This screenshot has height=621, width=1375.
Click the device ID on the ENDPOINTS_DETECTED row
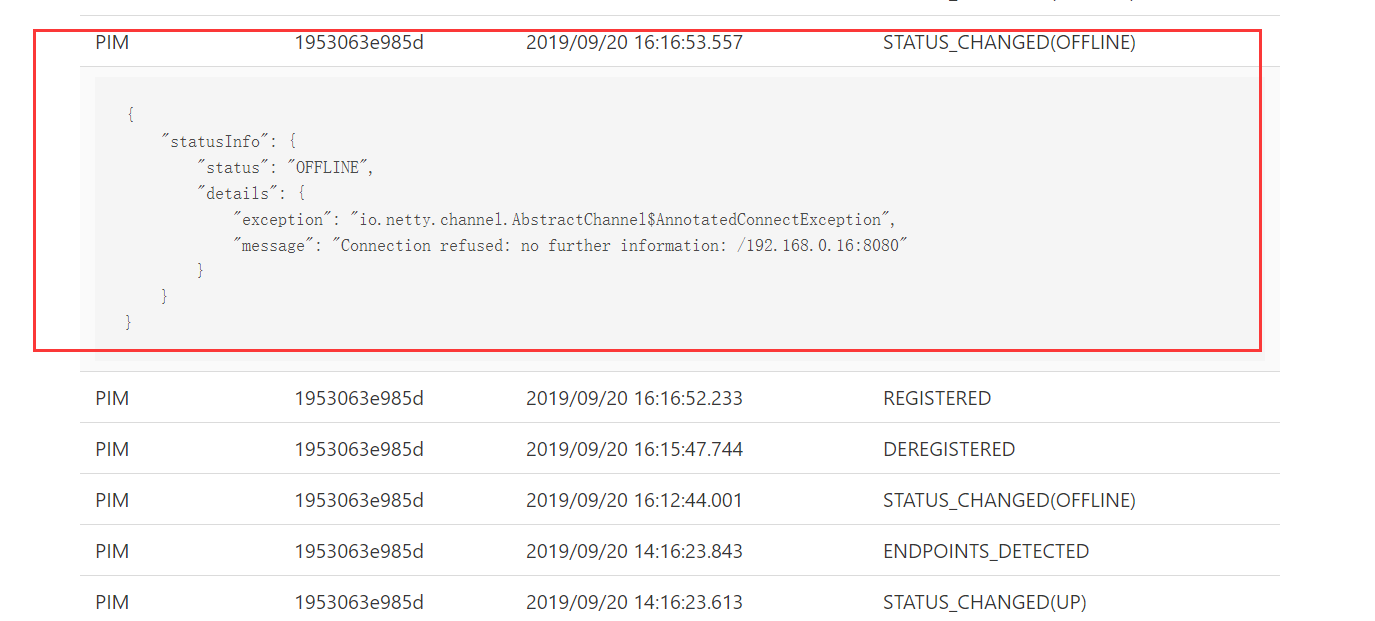point(358,551)
